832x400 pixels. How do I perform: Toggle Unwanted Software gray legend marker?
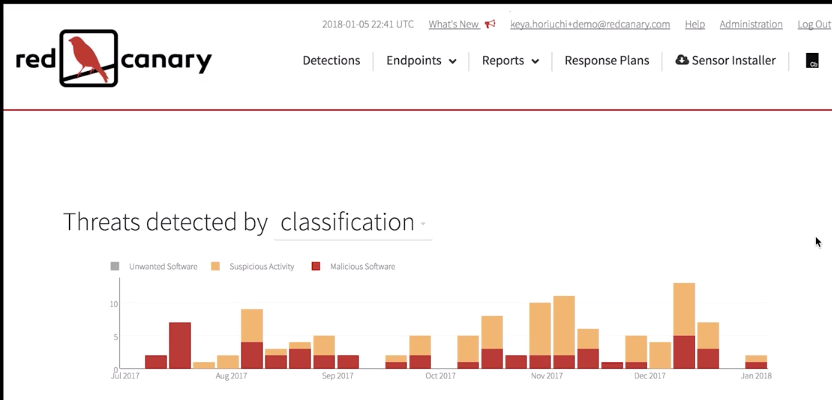[x=115, y=267]
